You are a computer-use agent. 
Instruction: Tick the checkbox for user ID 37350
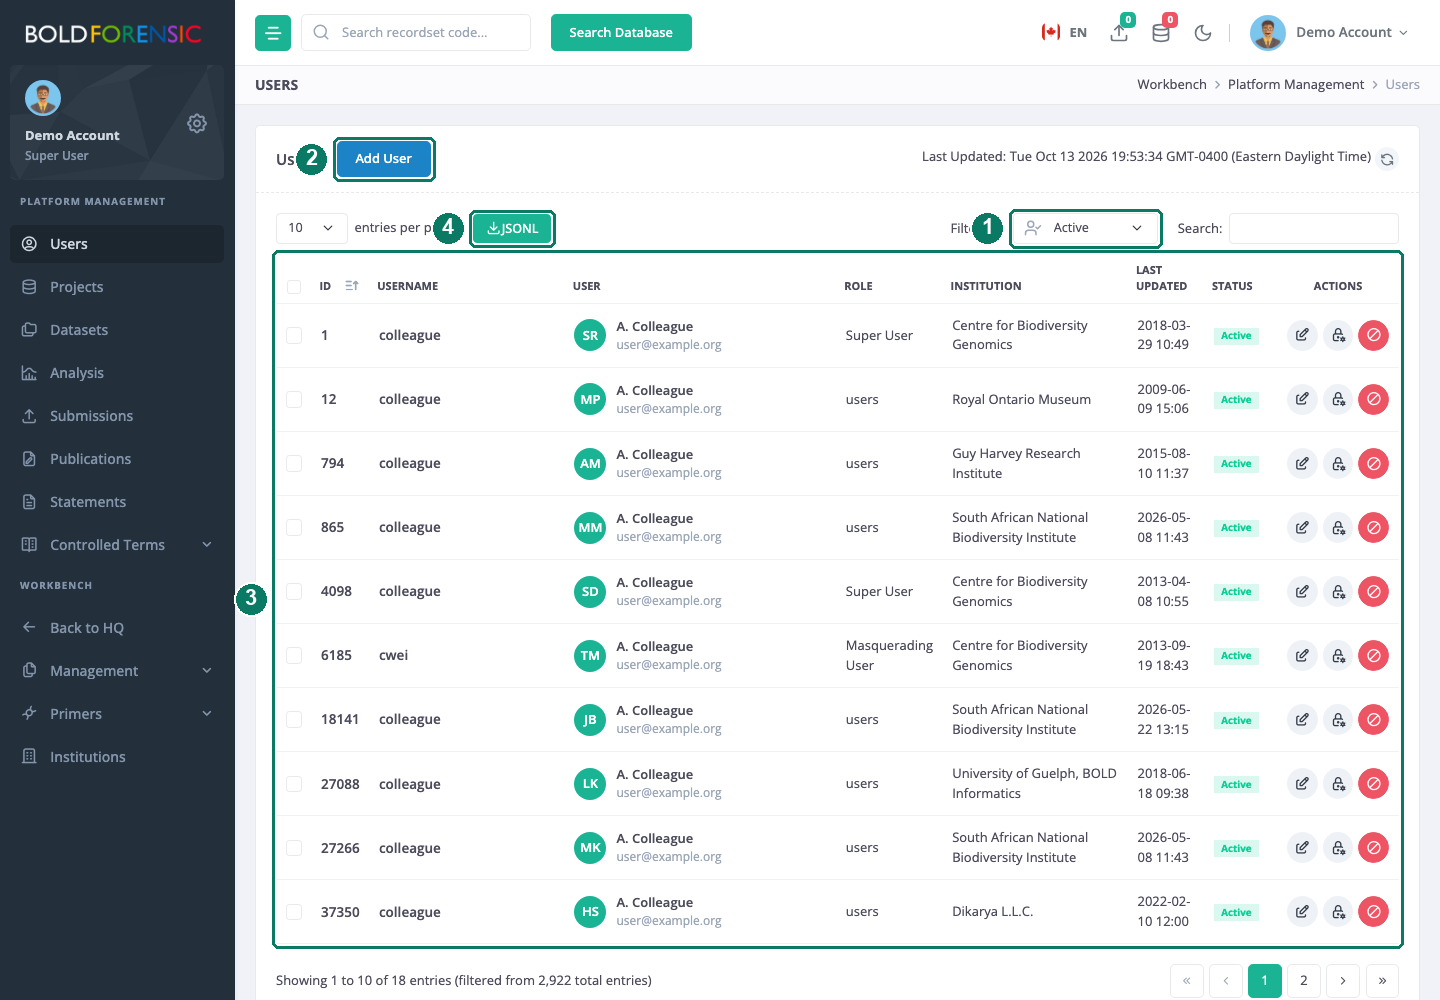(x=294, y=912)
